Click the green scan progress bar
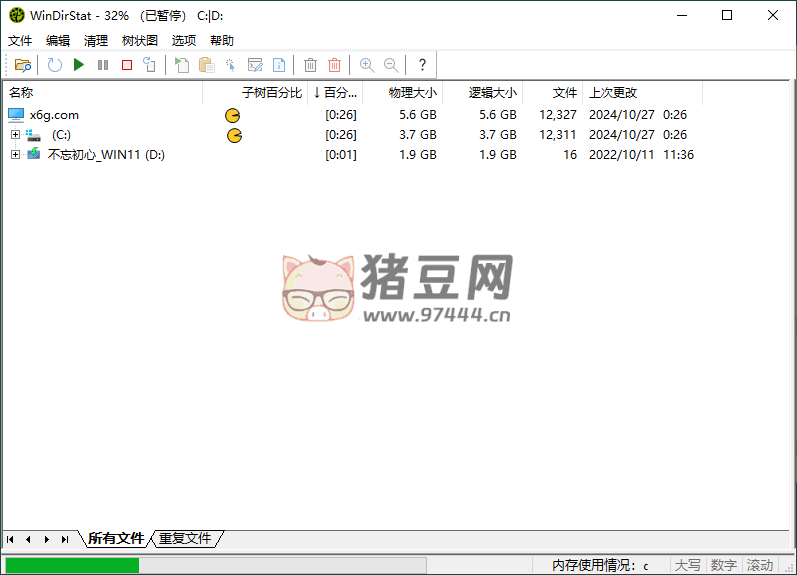The image size is (797, 575). 72,565
